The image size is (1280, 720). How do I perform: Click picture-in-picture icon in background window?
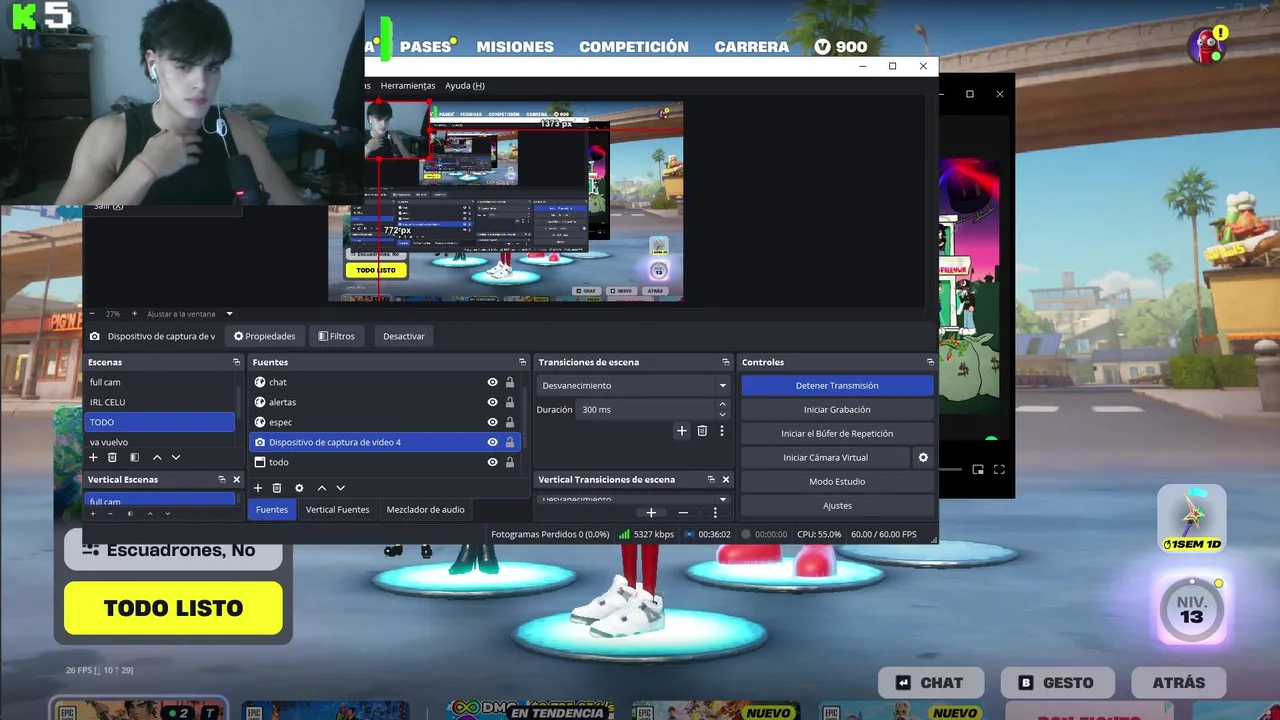pos(978,470)
